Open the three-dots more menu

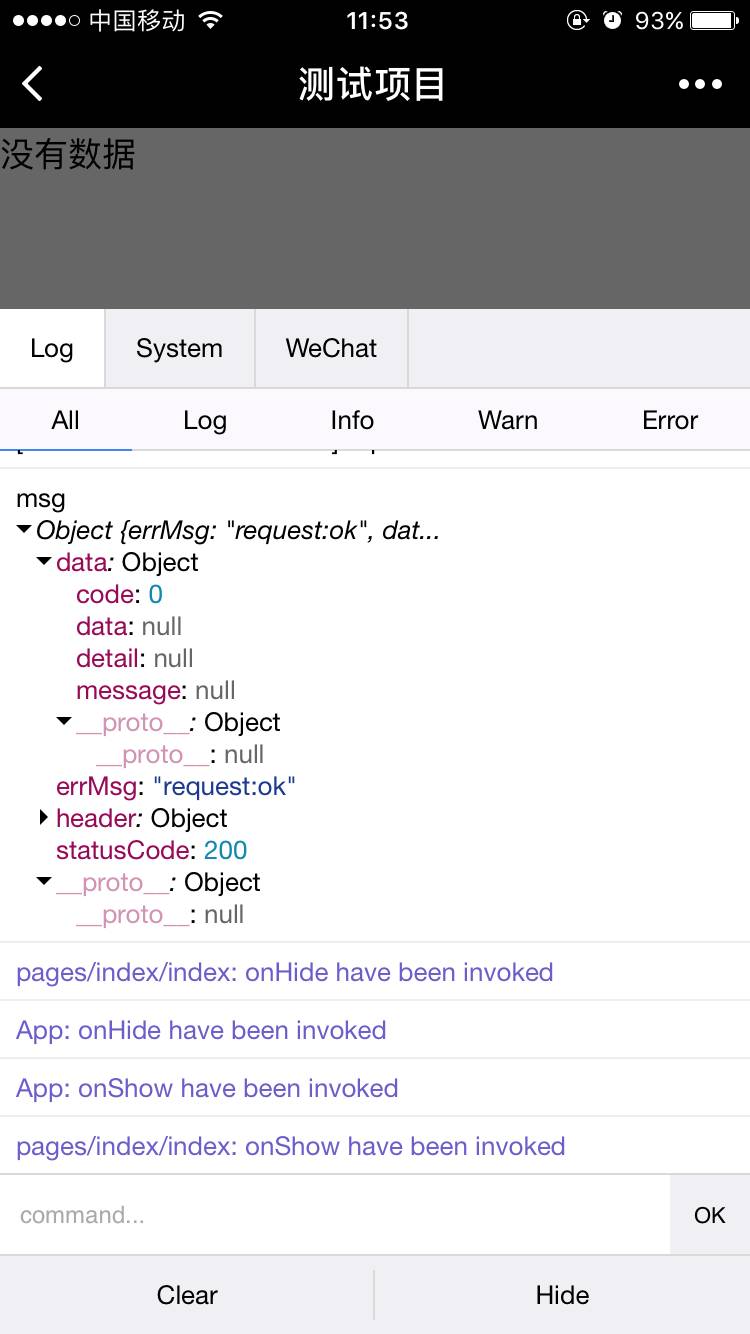[700, 84]
